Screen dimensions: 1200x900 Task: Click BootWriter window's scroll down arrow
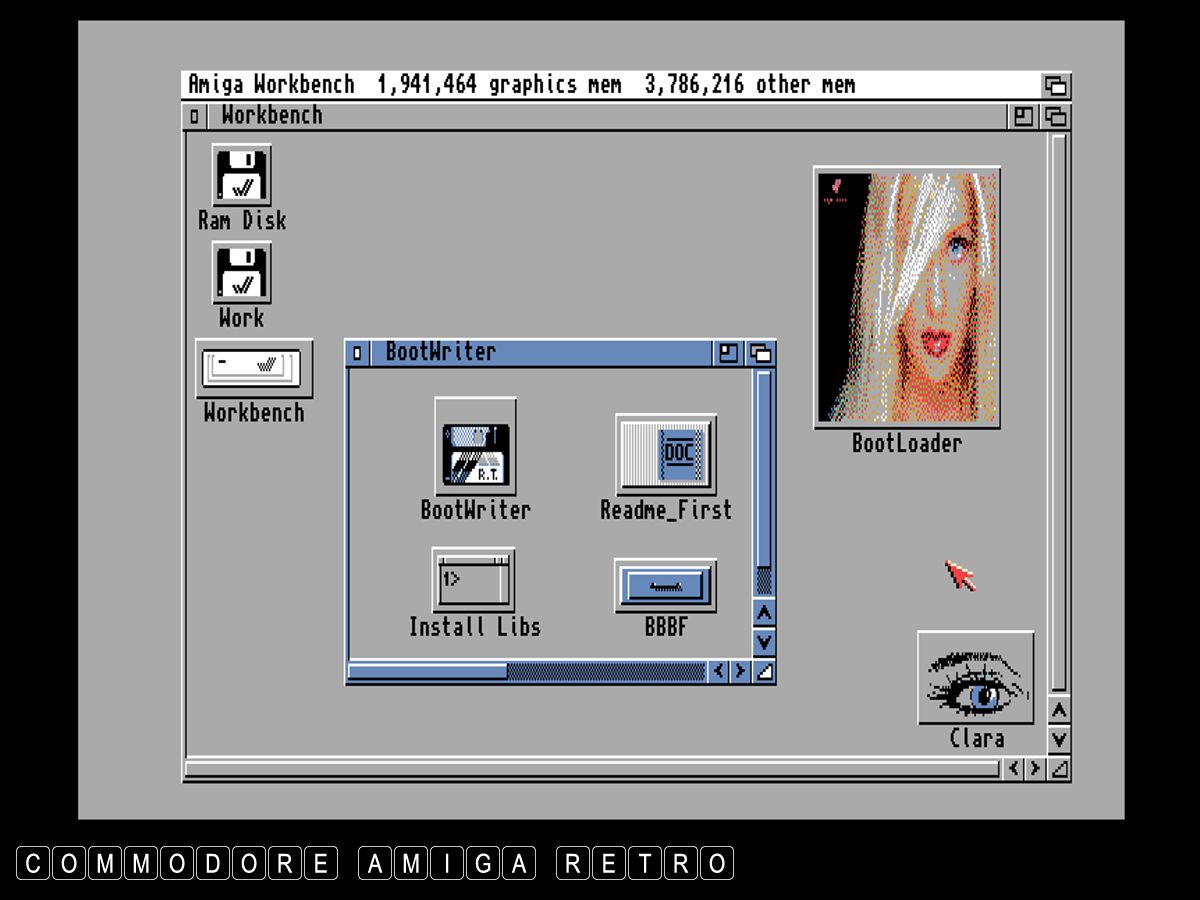764,642
